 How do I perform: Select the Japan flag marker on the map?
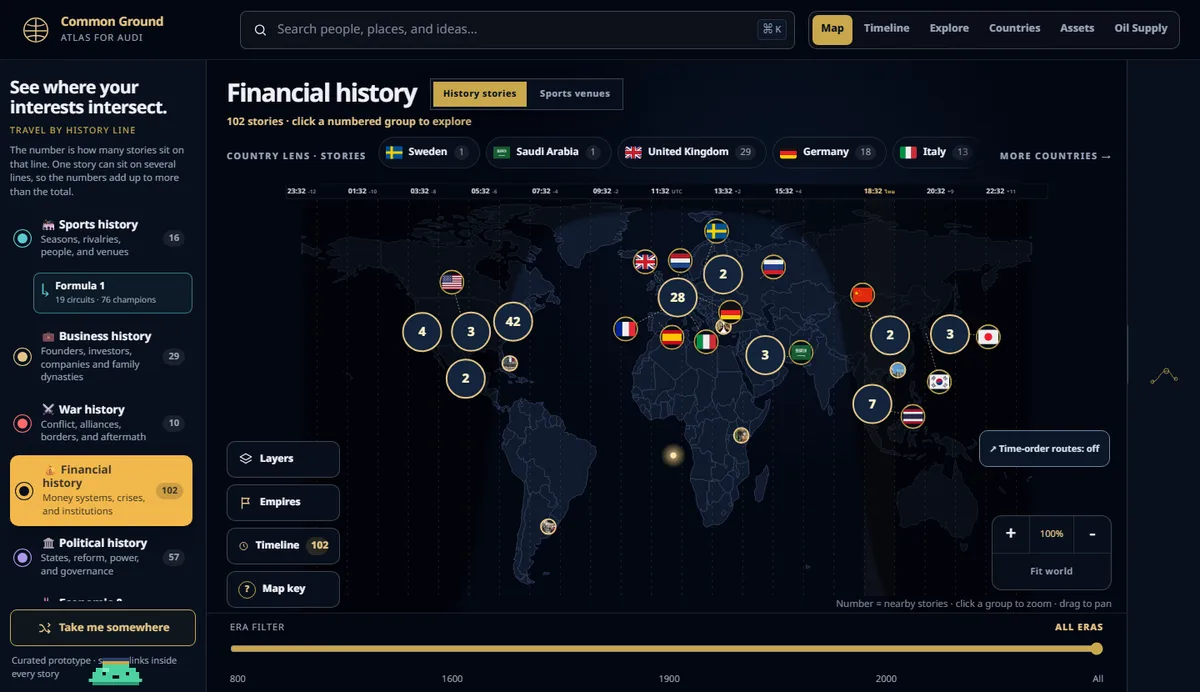(988, 337)
